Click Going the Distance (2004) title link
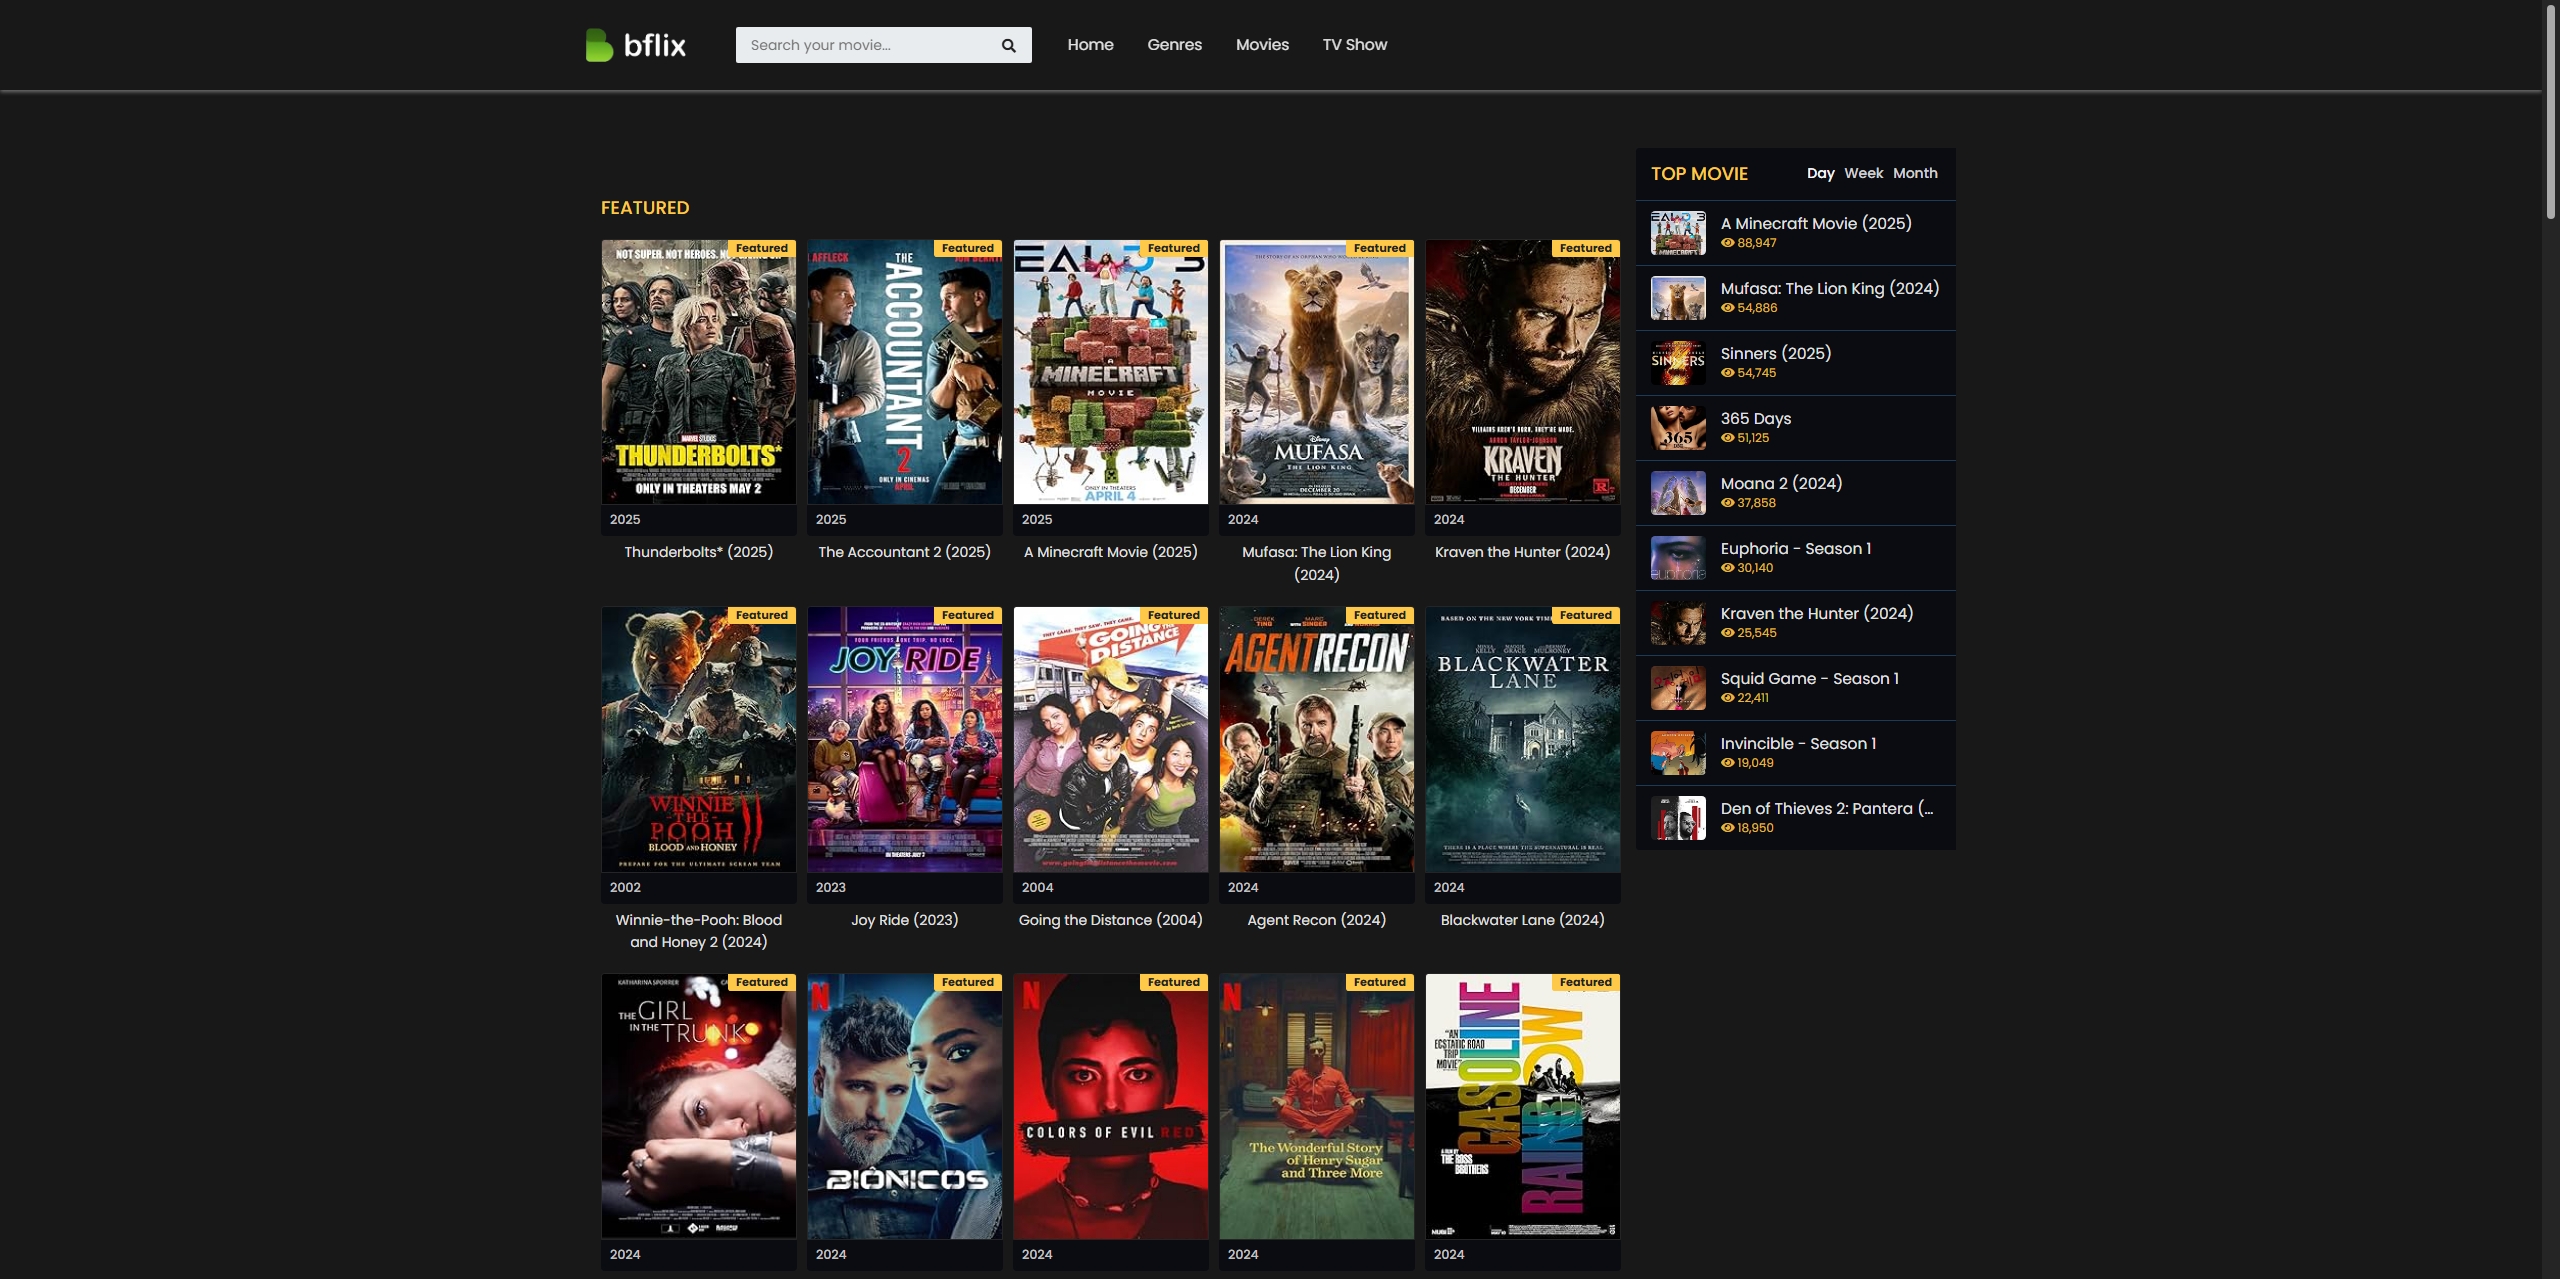The image size is (2560, 1279). 1110,920
